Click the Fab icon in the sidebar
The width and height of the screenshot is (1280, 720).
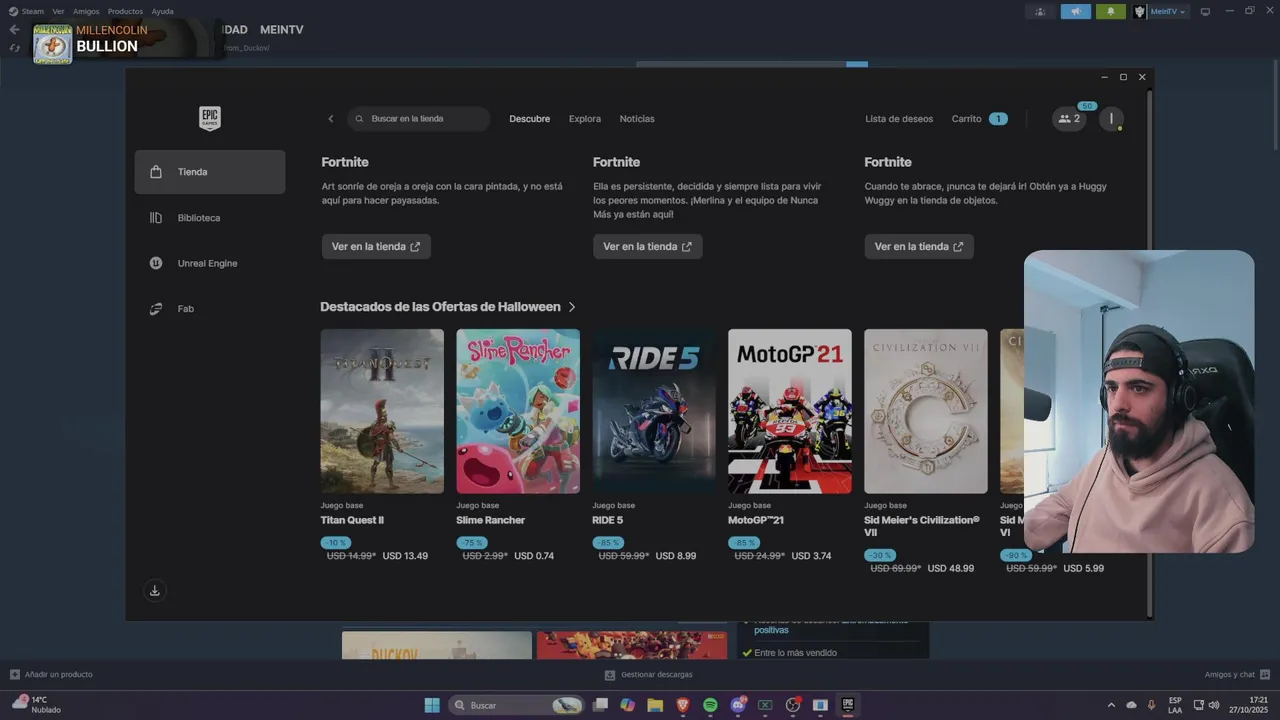[x=156, y=309]
